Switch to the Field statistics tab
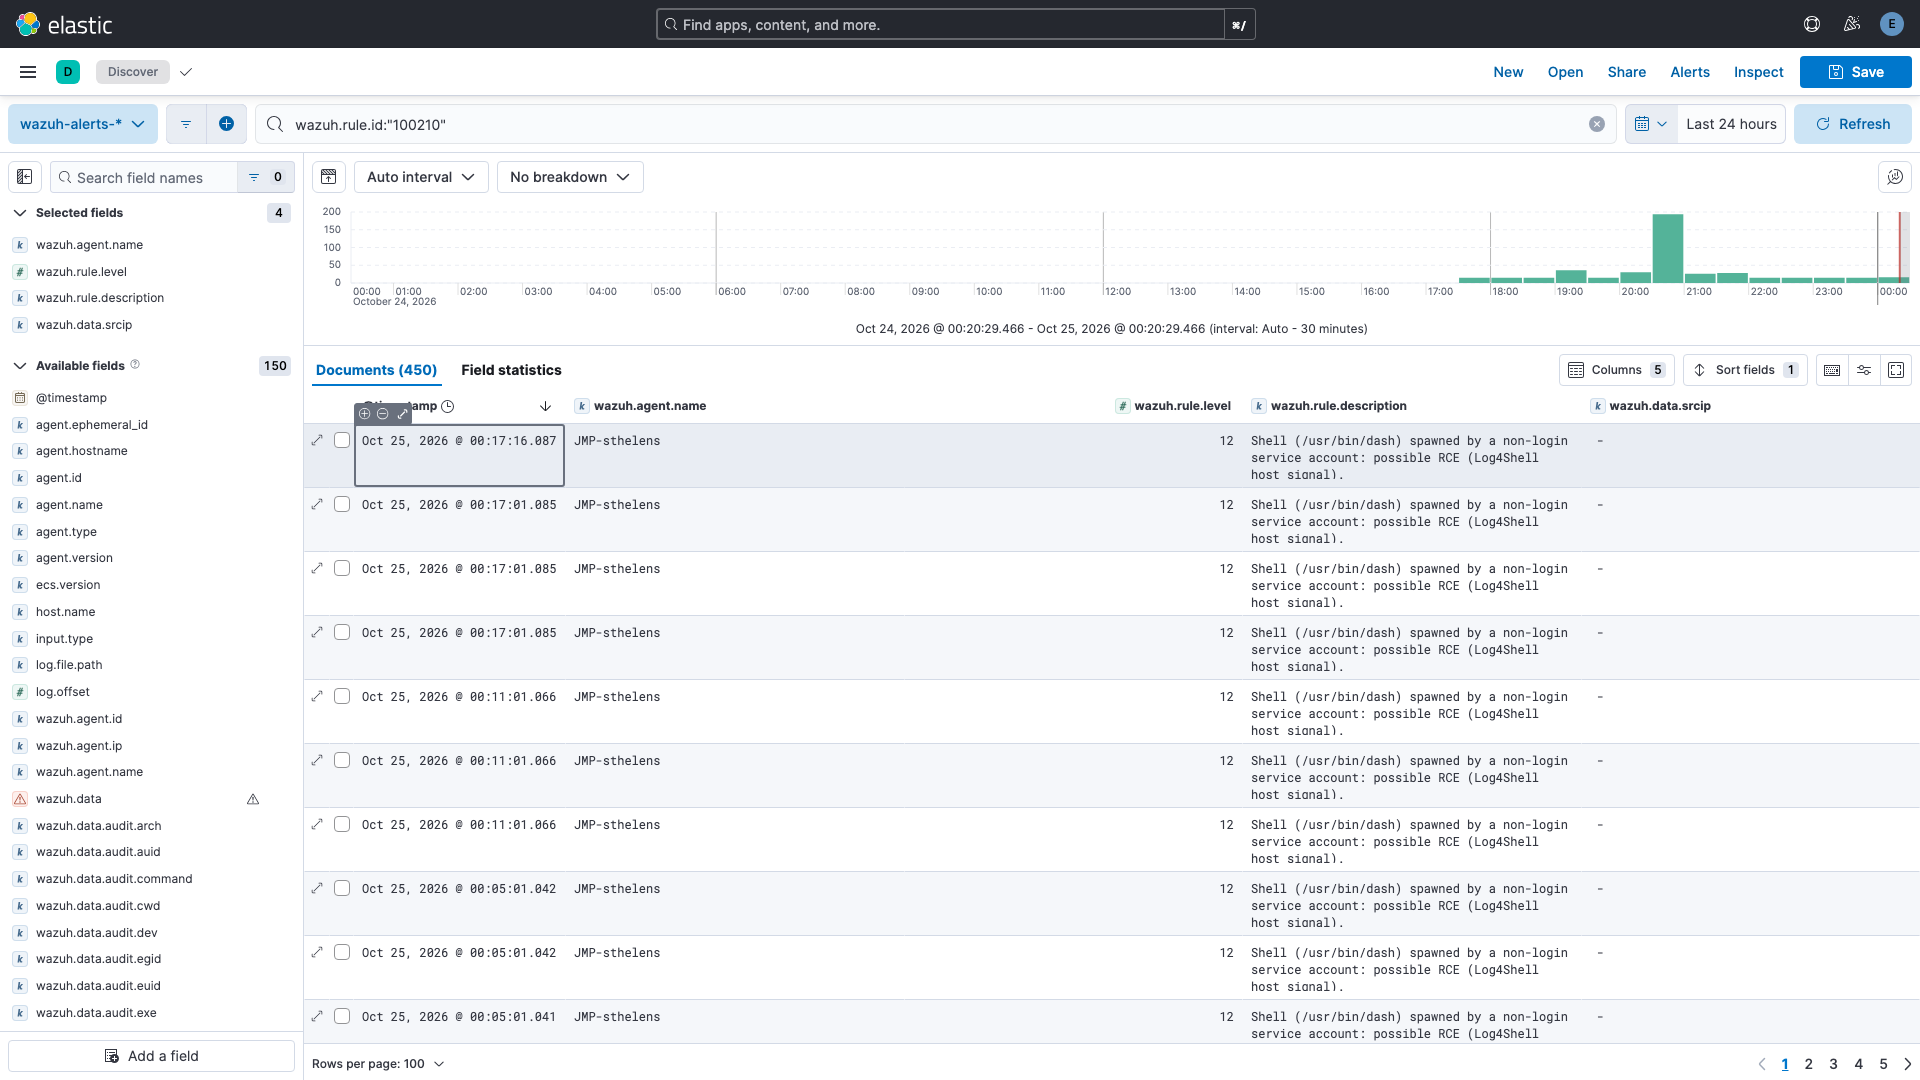Image resolution: width=1920 pixels, height=1080 pixels. pyautogui.click(x=511, y=370)
